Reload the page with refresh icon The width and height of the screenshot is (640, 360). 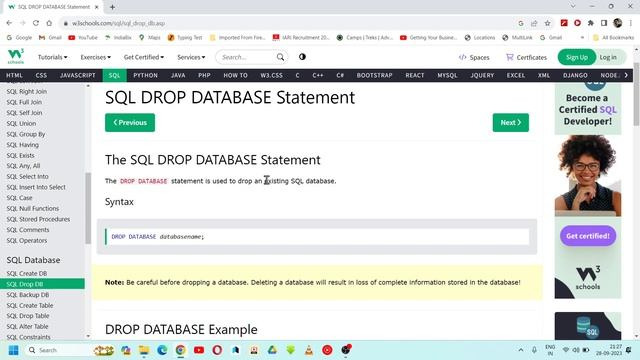[x=36, y=23]
